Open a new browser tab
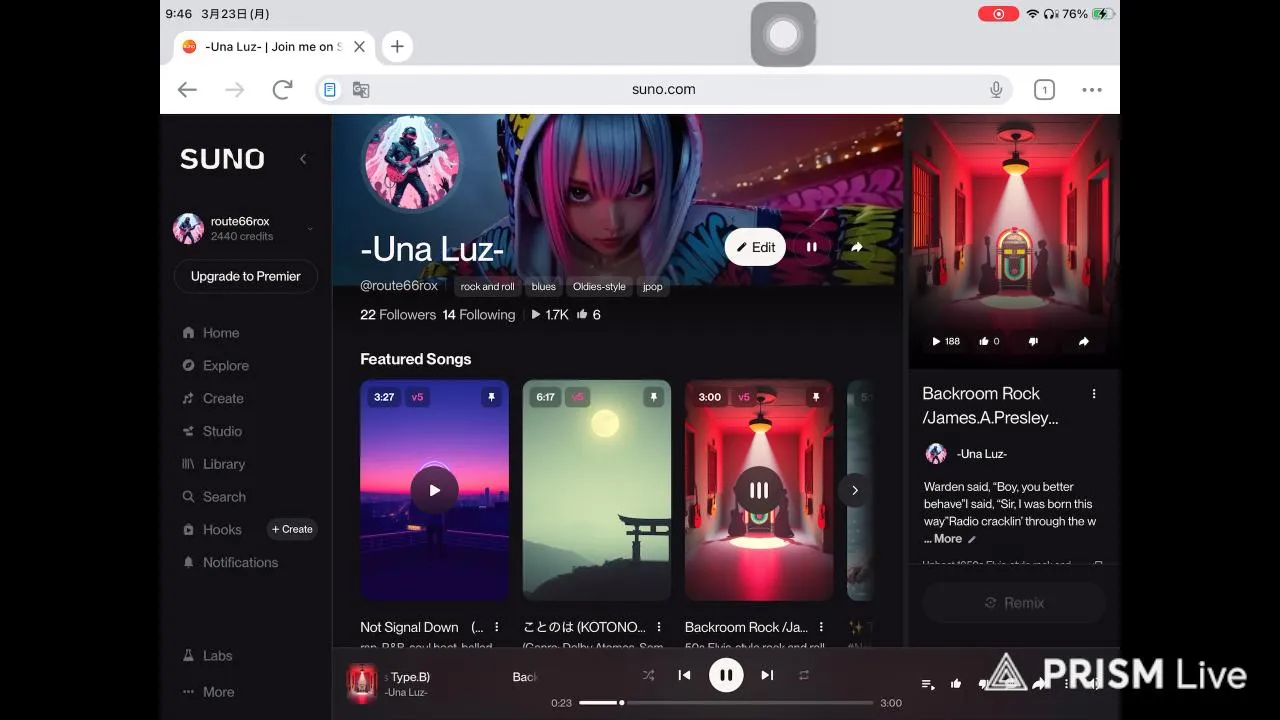Image resolution: width=1280 pixels, height=720 pixels. click(397, 46)
